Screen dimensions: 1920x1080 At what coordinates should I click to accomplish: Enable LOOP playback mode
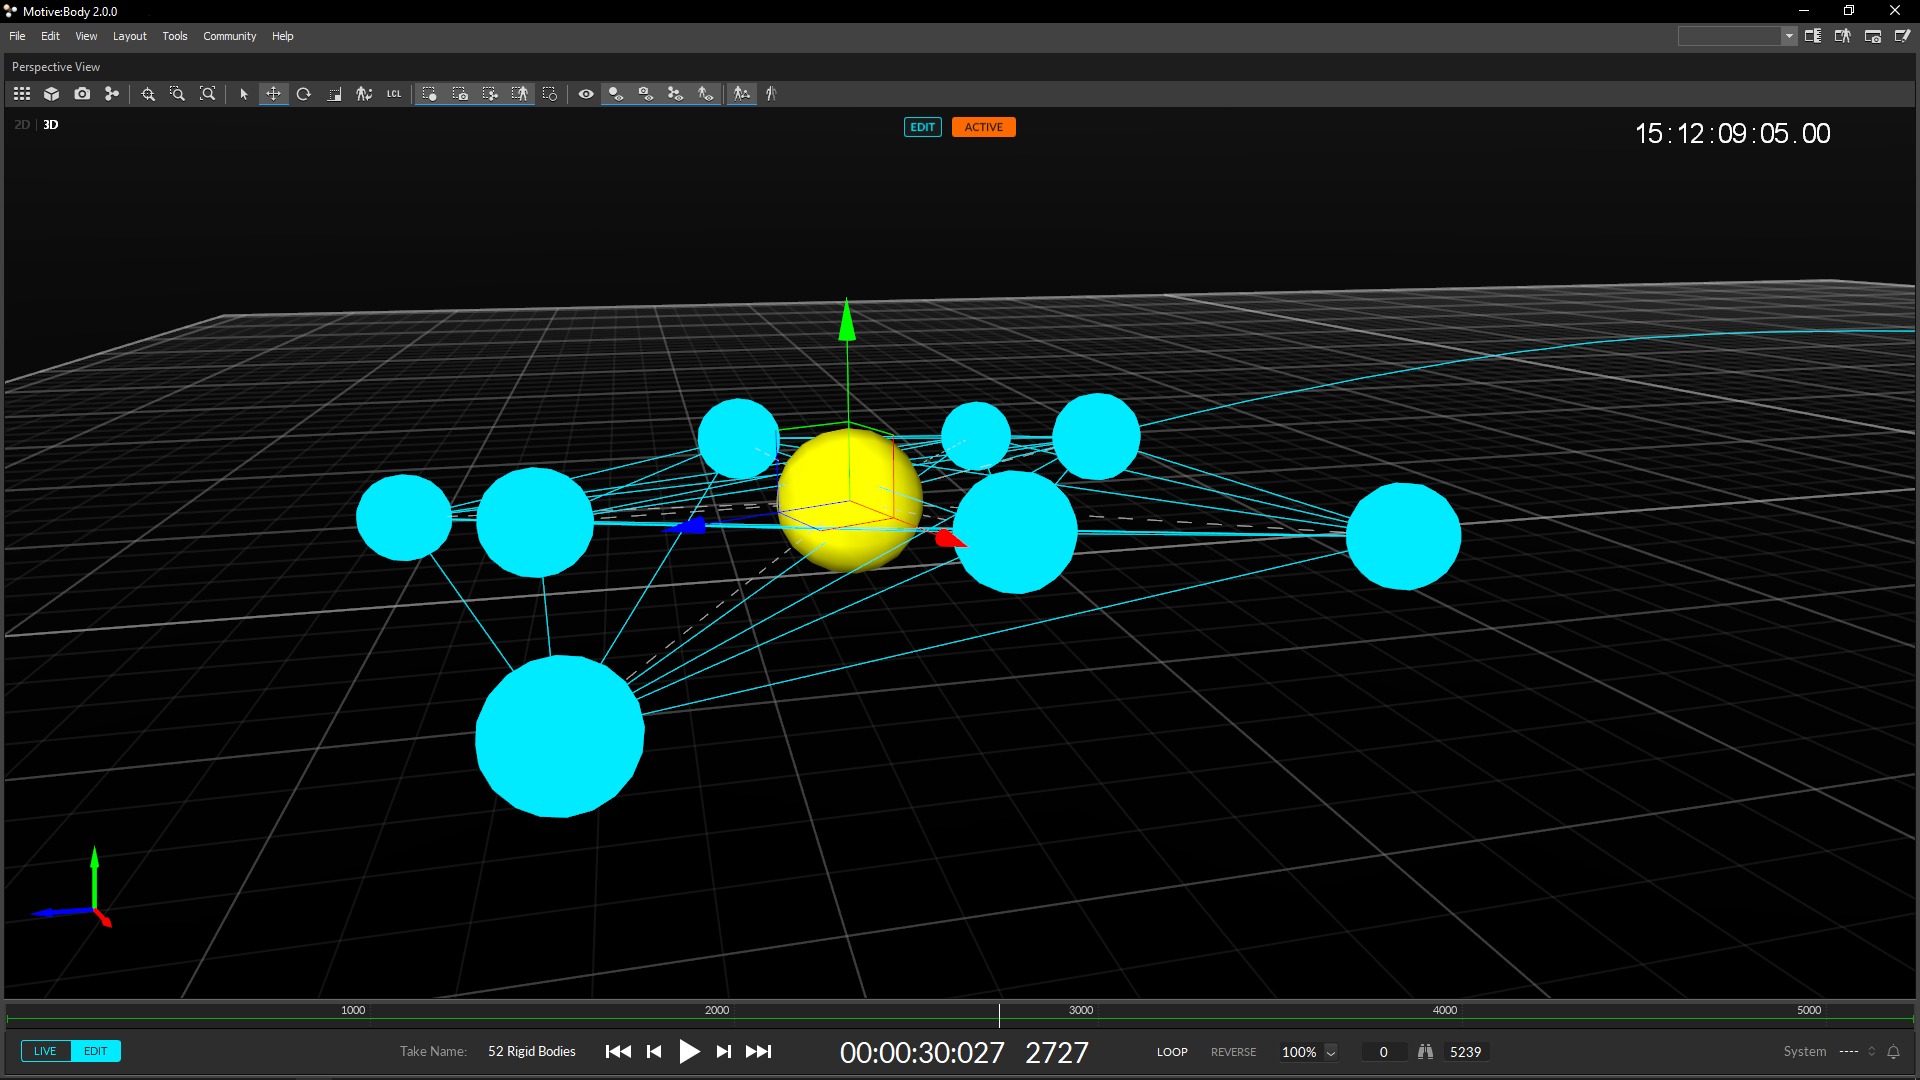[x=1171, y=1051]
